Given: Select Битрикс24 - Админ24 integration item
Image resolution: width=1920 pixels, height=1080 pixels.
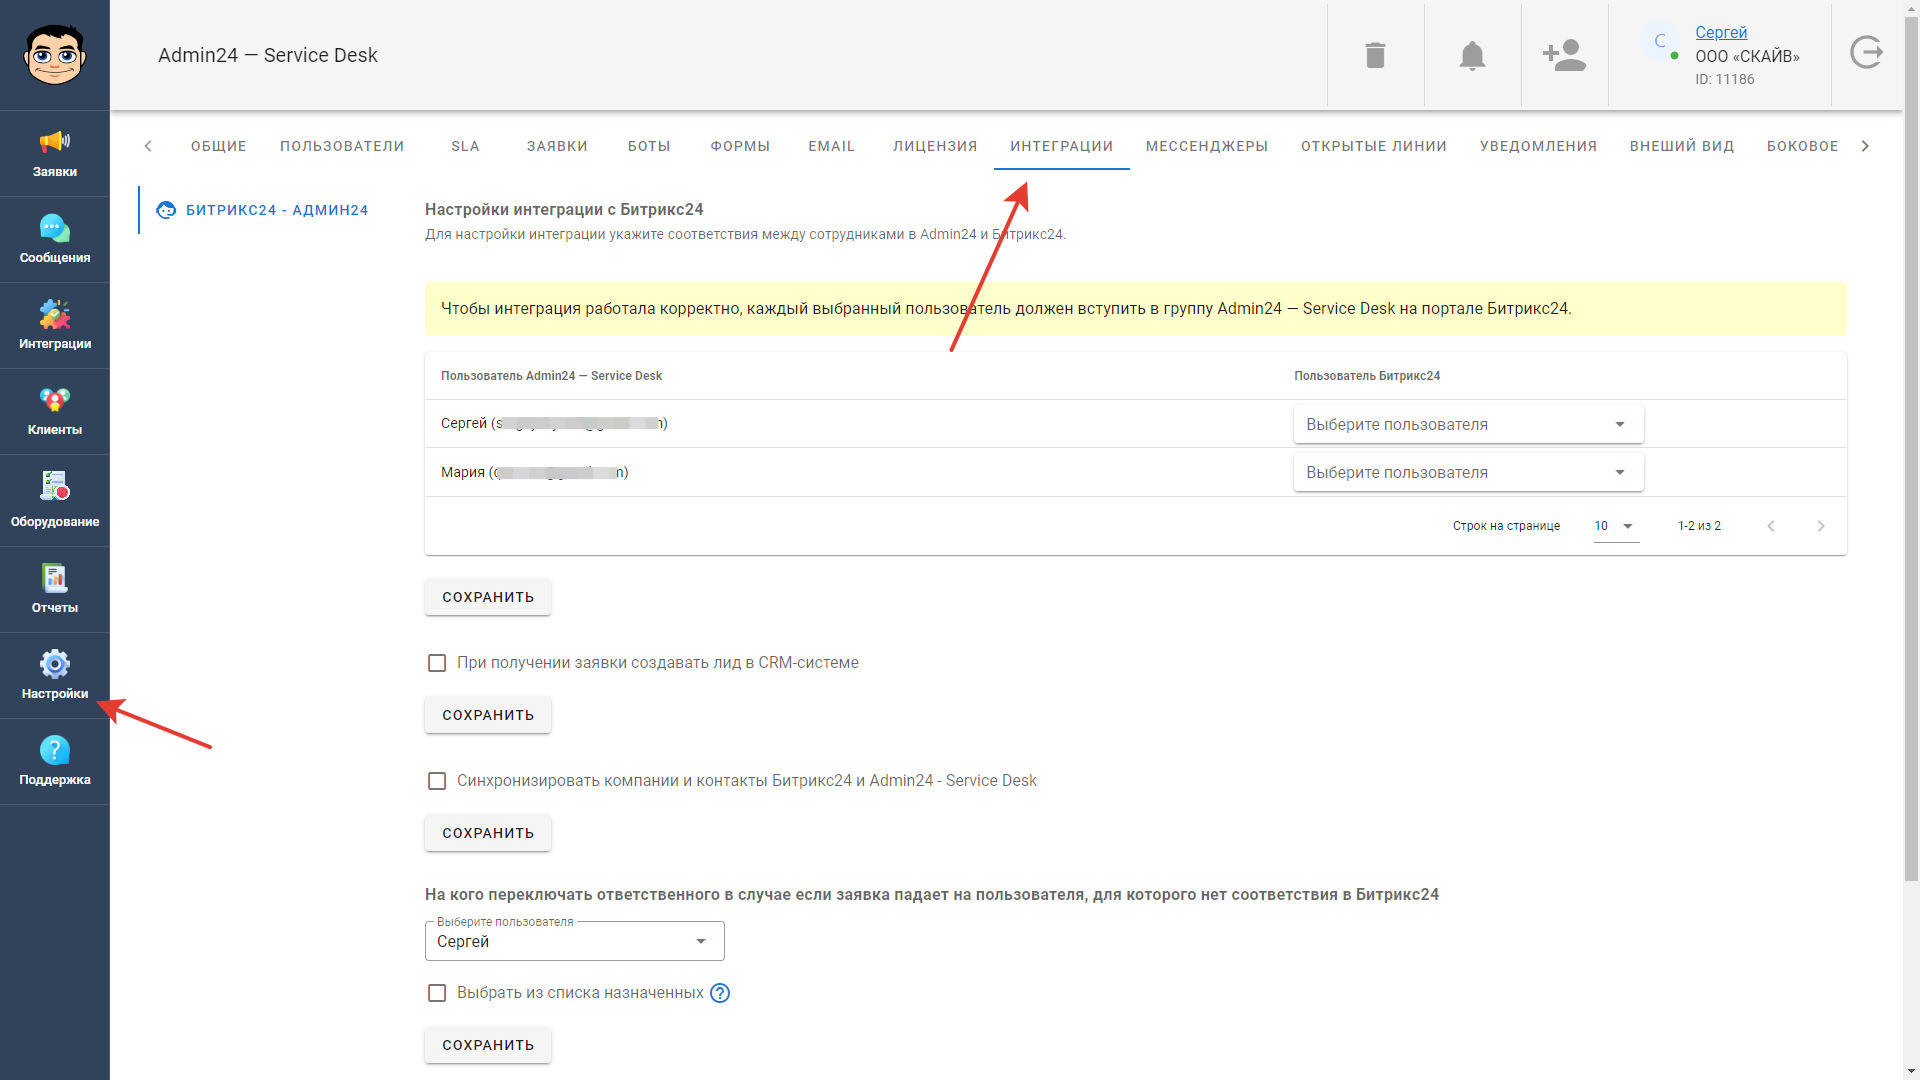Looking at the screenshot, I should (x=263, y=210).
